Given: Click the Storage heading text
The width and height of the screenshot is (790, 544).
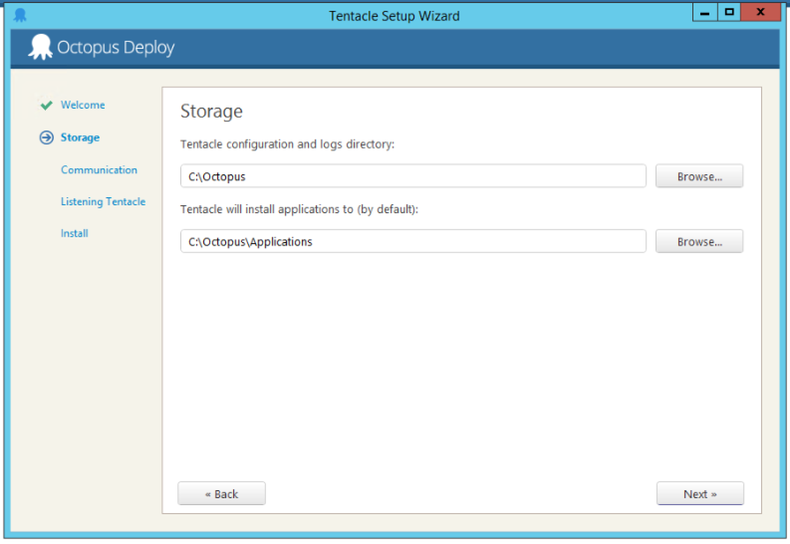Looking at the screenshot, I should [x=212, y=111].
